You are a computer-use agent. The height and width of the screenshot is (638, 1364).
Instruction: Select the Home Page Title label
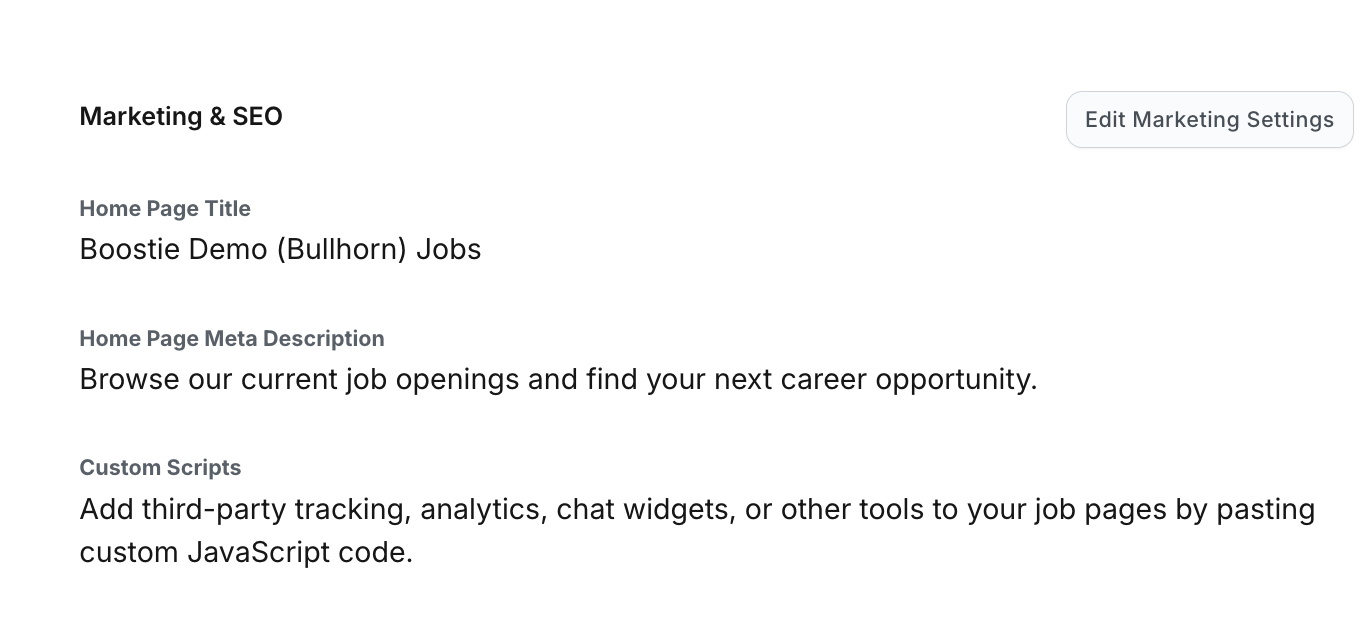point(165,208)
